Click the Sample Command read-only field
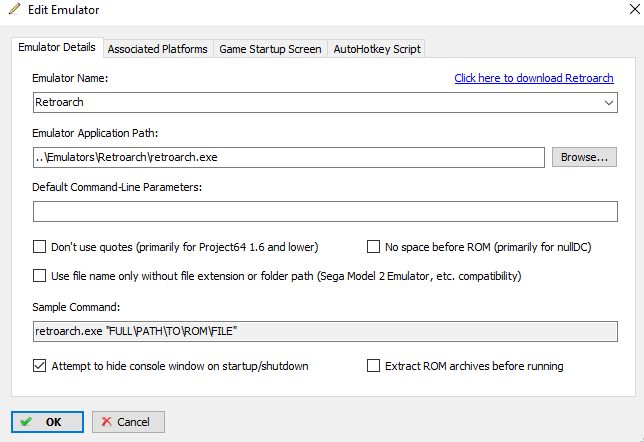The height and width of the screenshot is (442, 644). (325, 332)
